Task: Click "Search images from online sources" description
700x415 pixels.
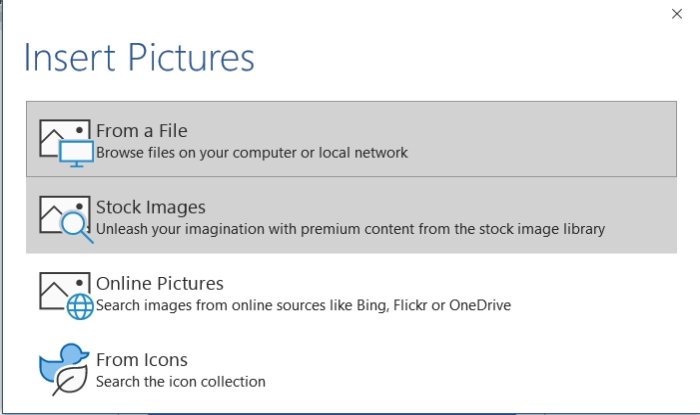Action: pyautogui.click(x=303, y=305)
